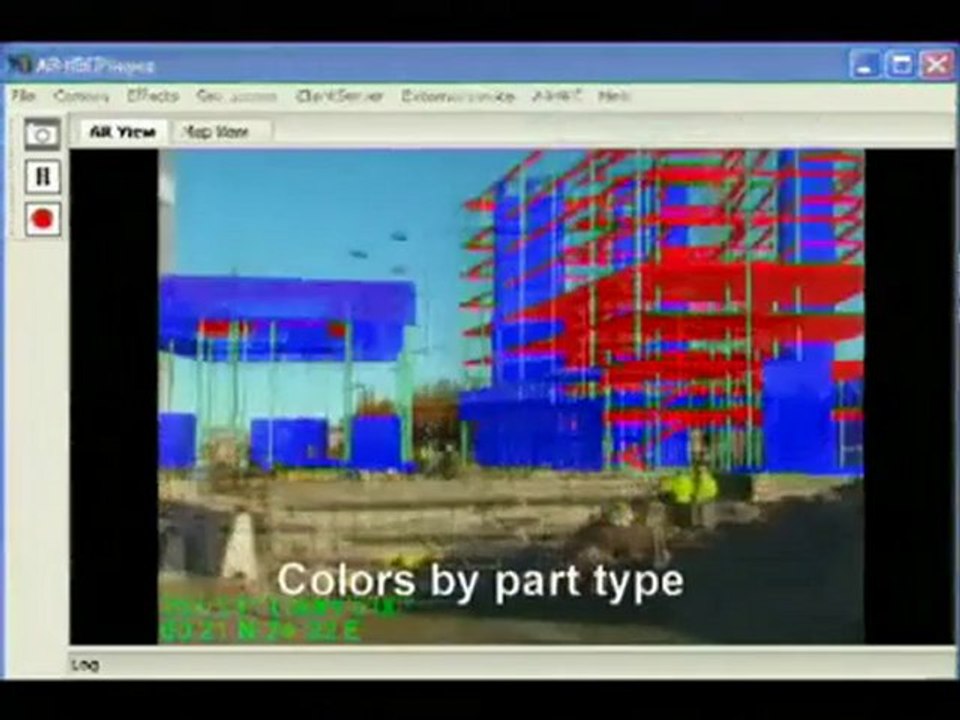The image size is (960, 720).
Task: Open the ClientServer menu
Action: click(x=339, y=96)
